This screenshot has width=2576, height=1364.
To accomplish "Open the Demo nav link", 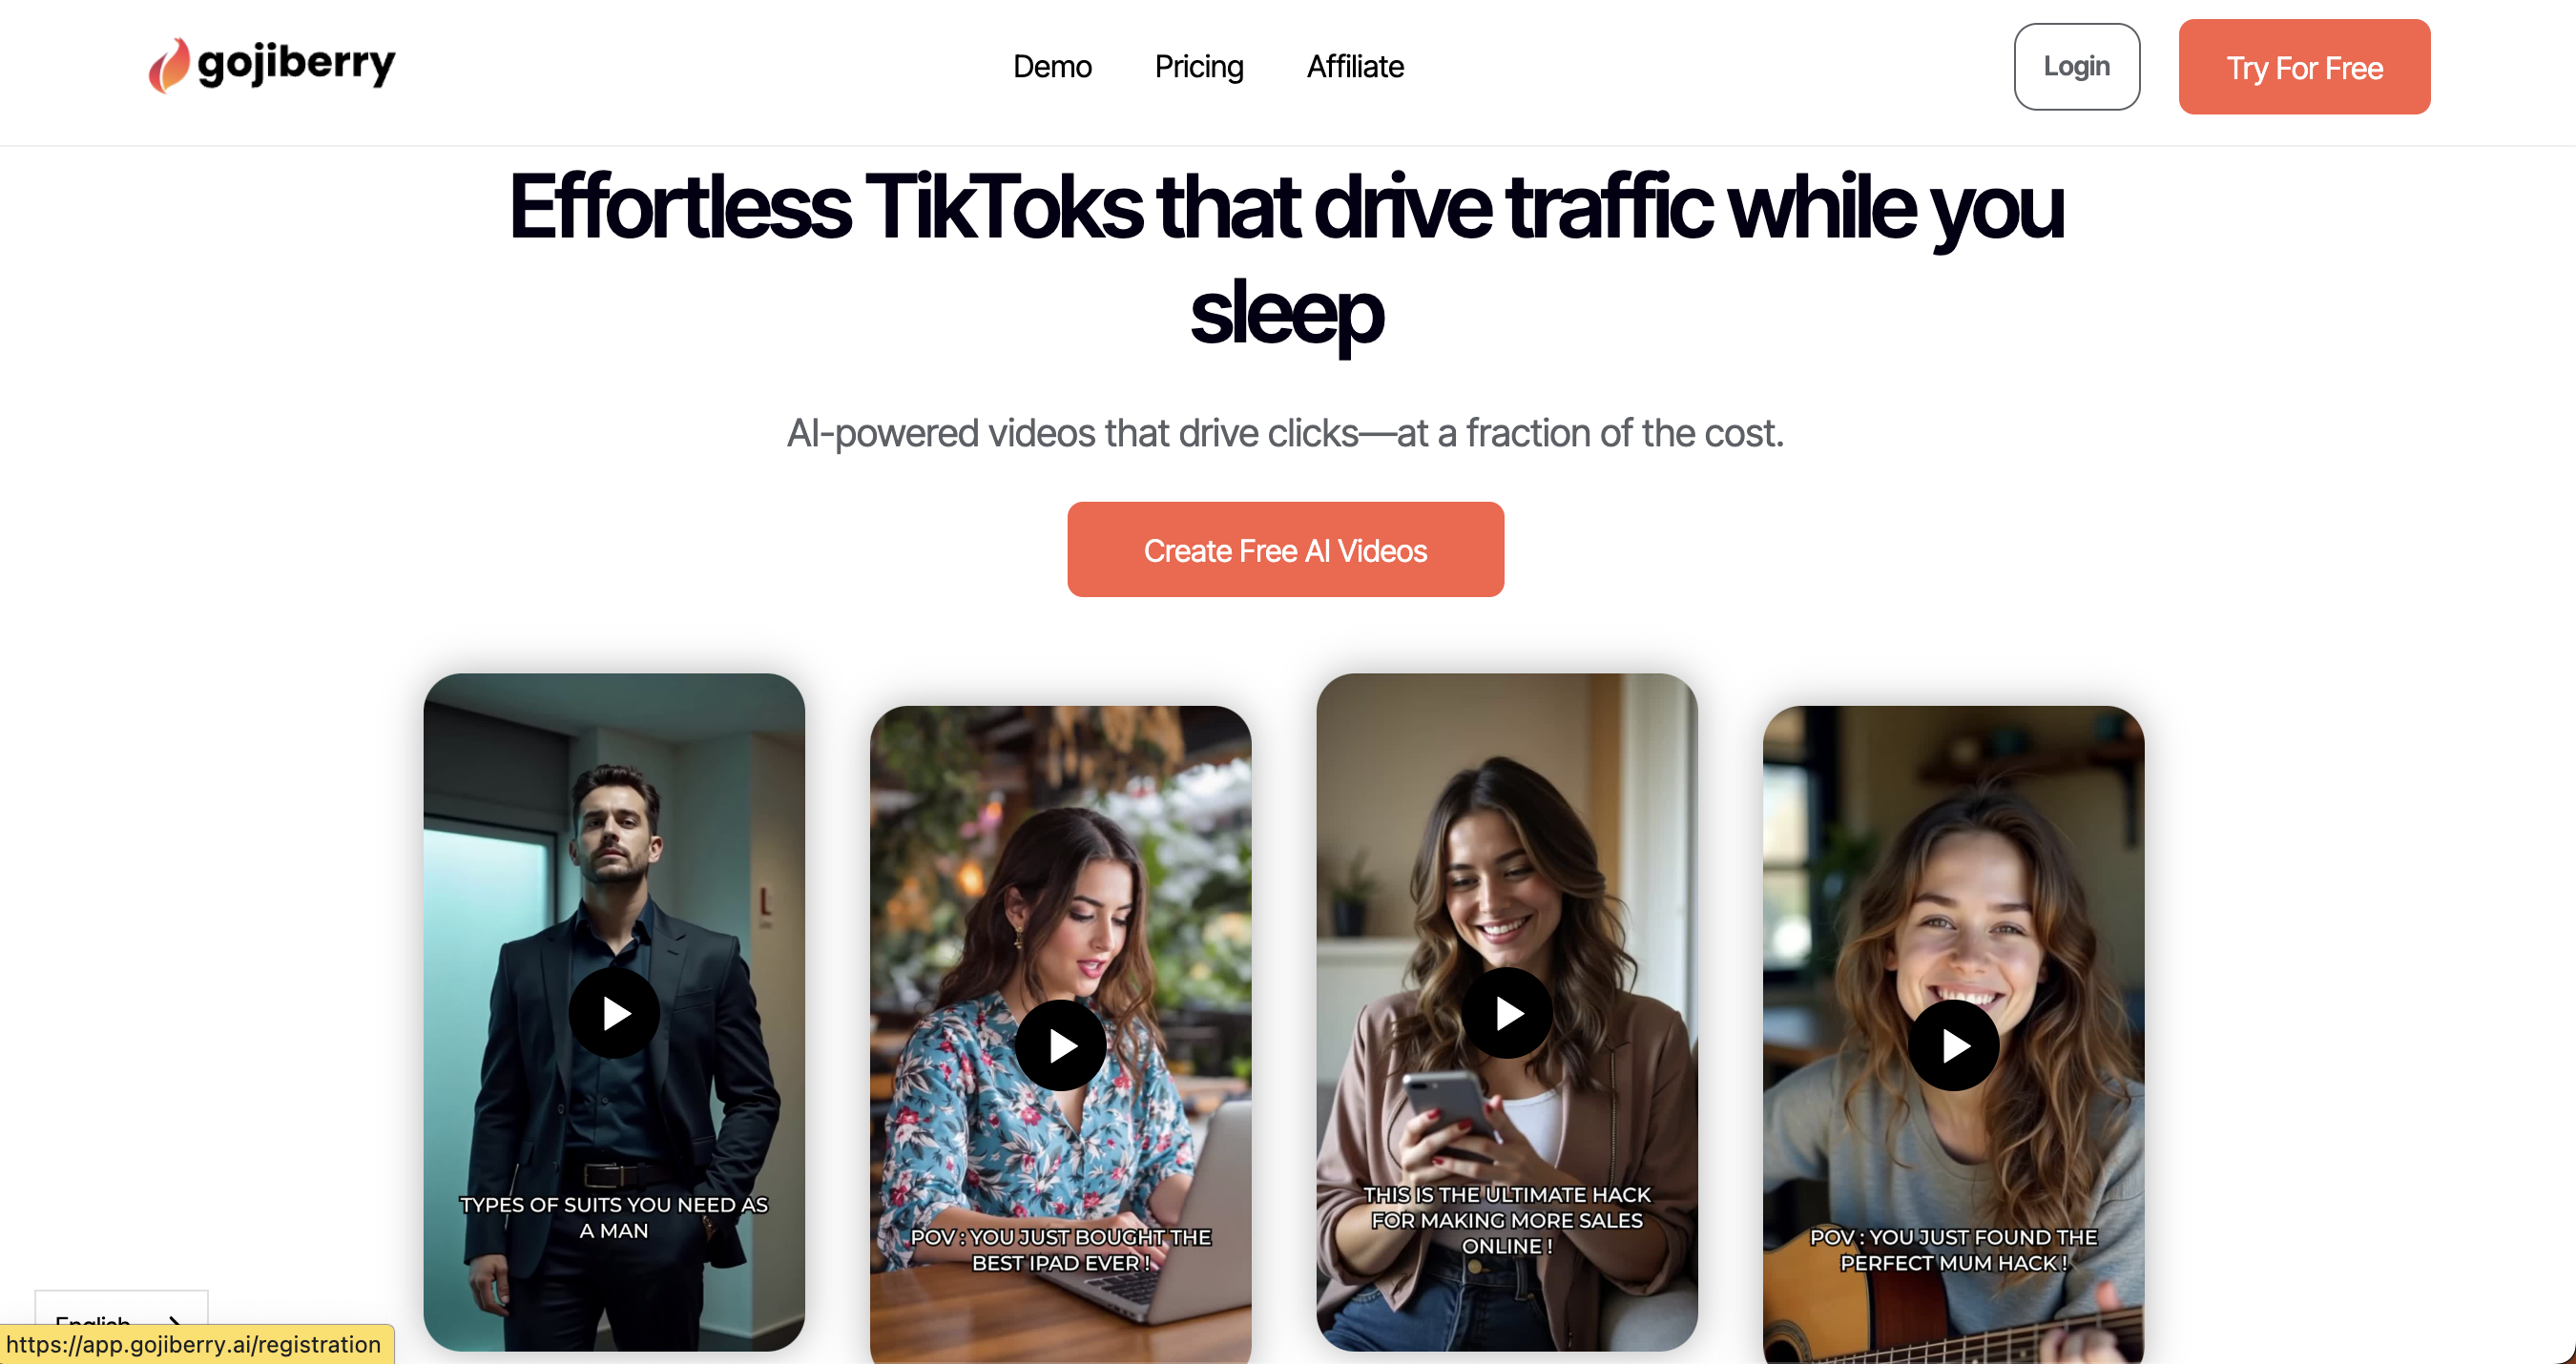I will (x=1052, y=66).
